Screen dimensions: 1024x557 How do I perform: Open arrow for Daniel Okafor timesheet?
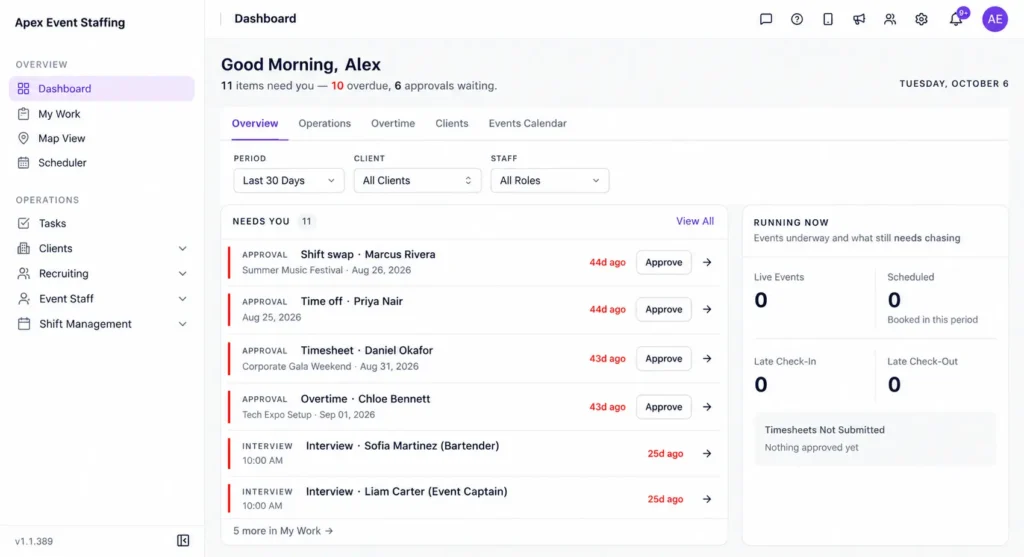(x=707, y=358)
